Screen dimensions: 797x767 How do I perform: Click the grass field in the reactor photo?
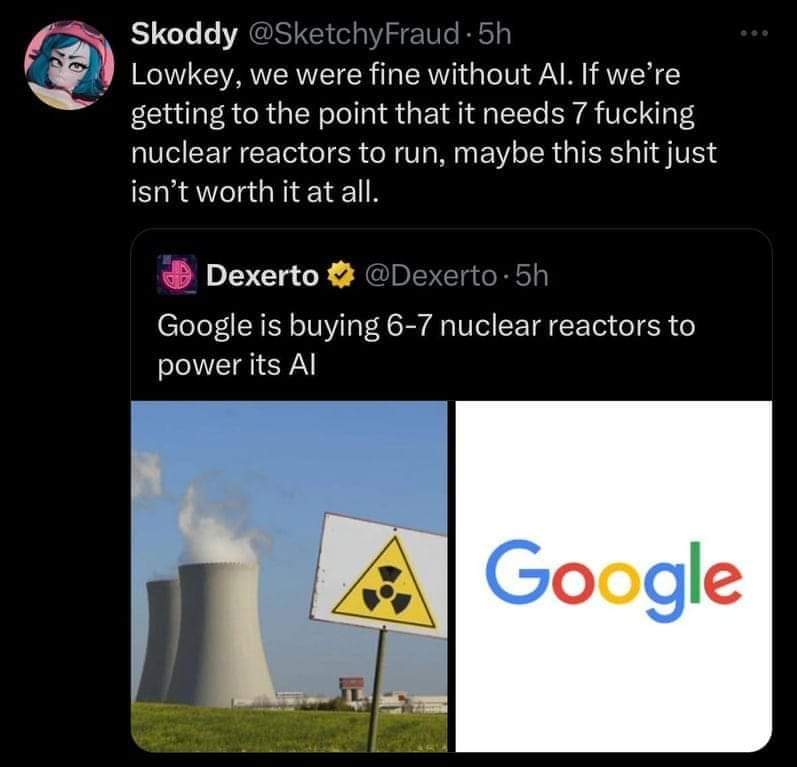coord(289,727)
